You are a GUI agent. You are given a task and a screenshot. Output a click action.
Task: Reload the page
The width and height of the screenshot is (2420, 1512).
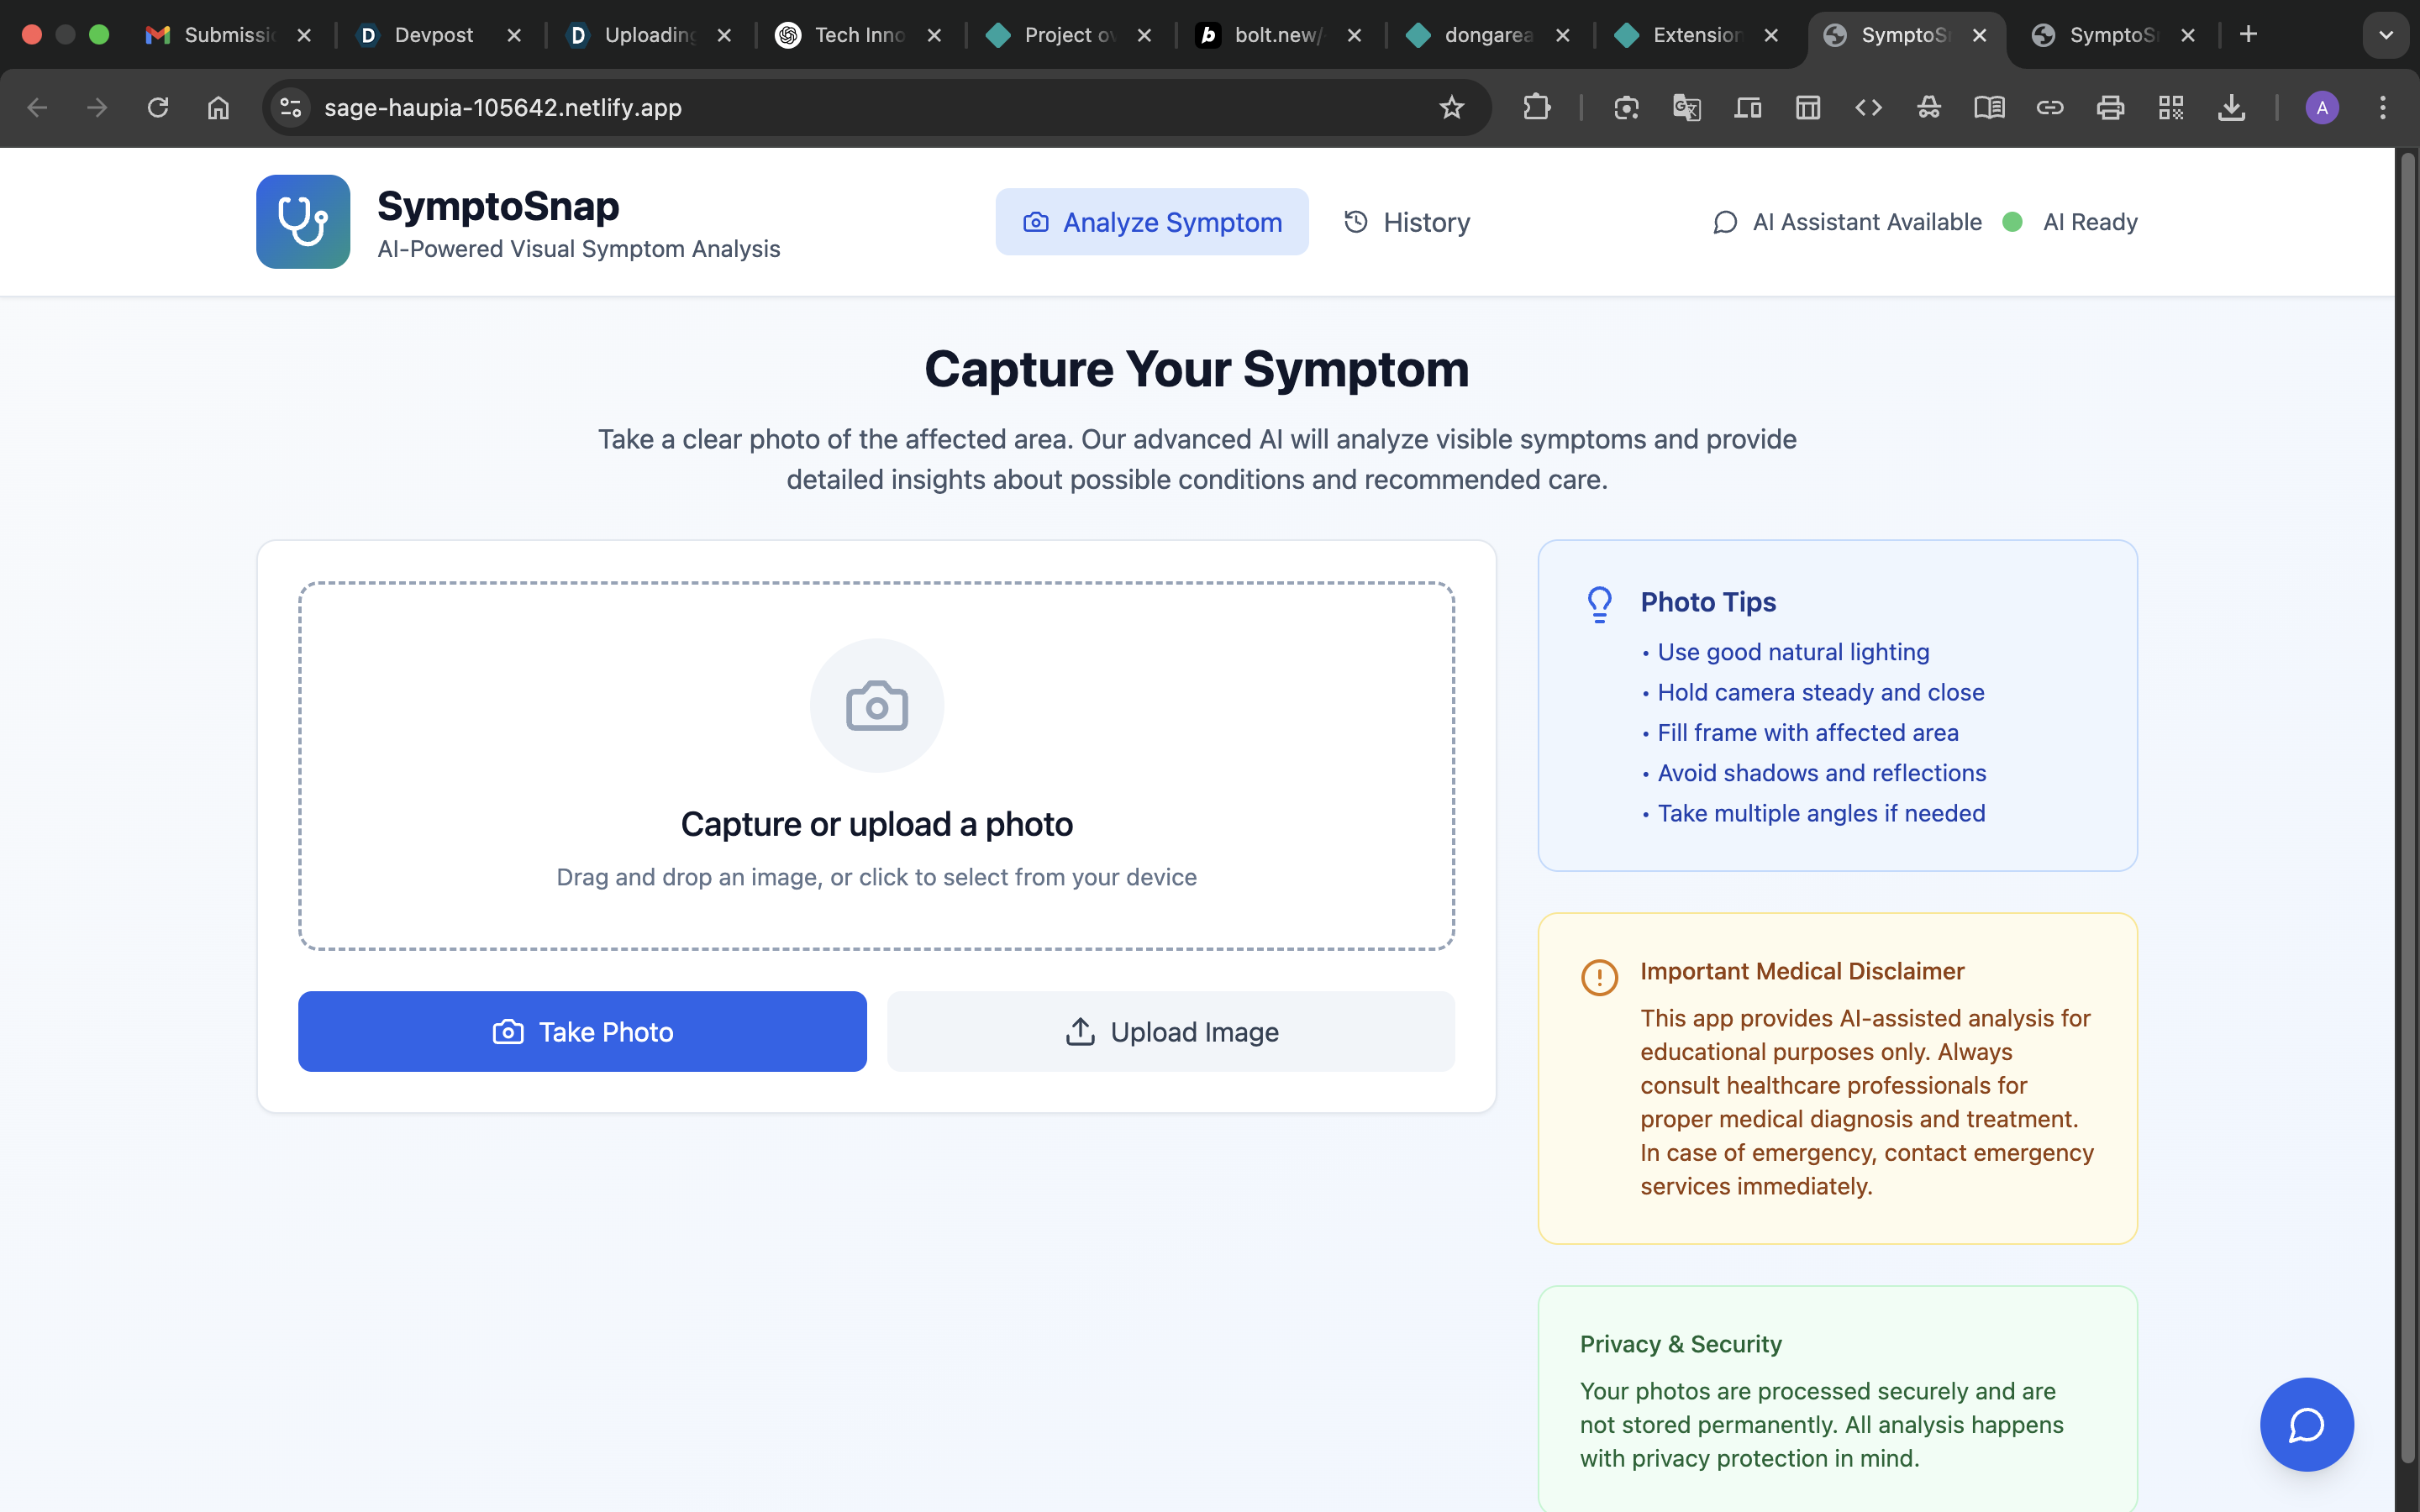[158, 108]
